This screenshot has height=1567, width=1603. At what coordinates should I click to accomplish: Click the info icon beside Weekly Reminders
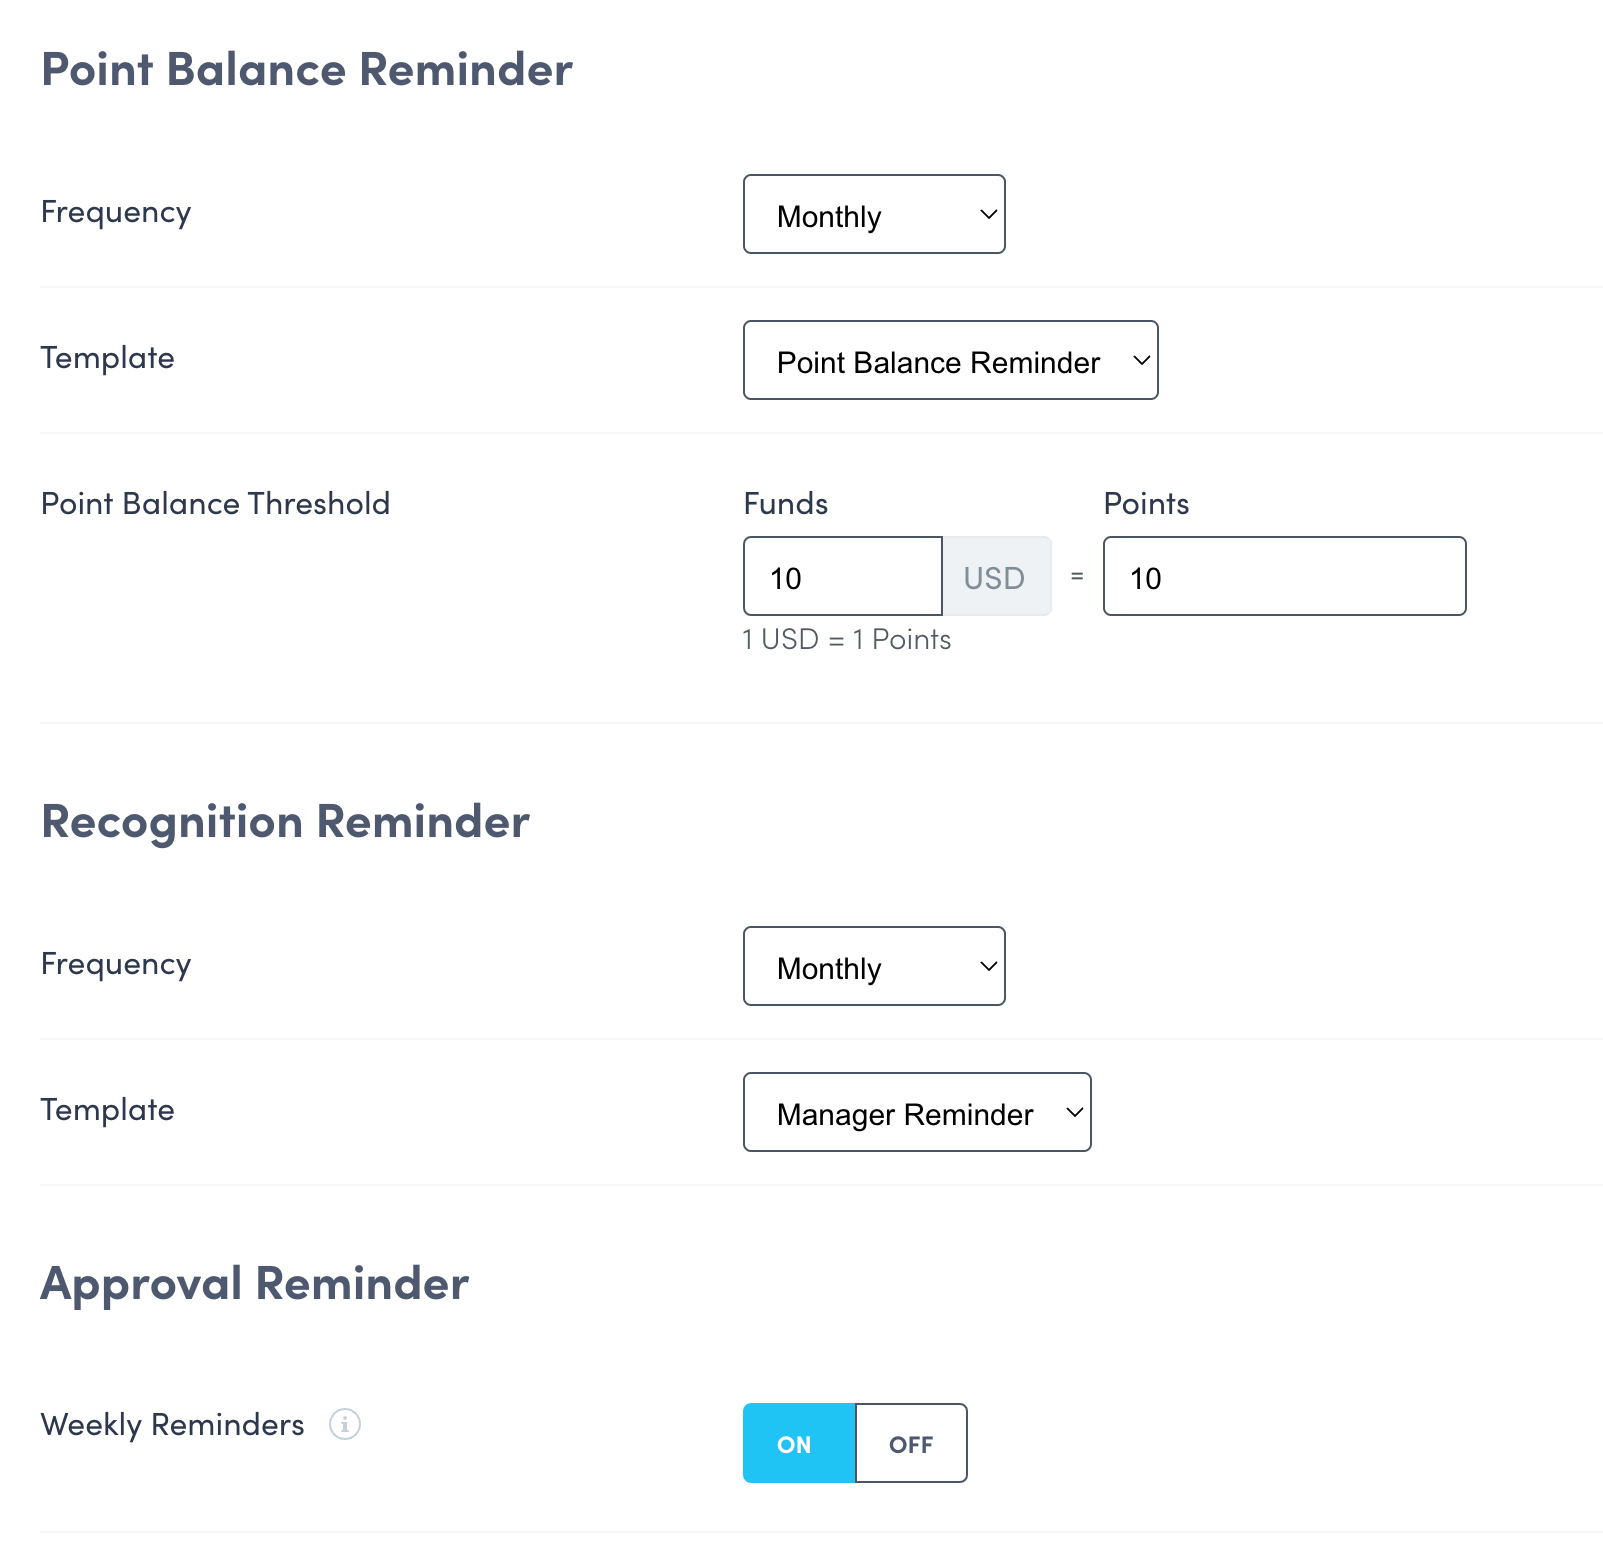pyautogui.click(x=344, y=1425)
